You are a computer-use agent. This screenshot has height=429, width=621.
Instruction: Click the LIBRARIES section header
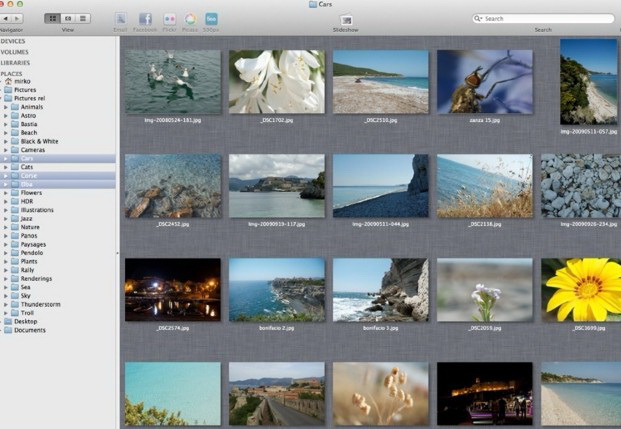coord(15,62)
